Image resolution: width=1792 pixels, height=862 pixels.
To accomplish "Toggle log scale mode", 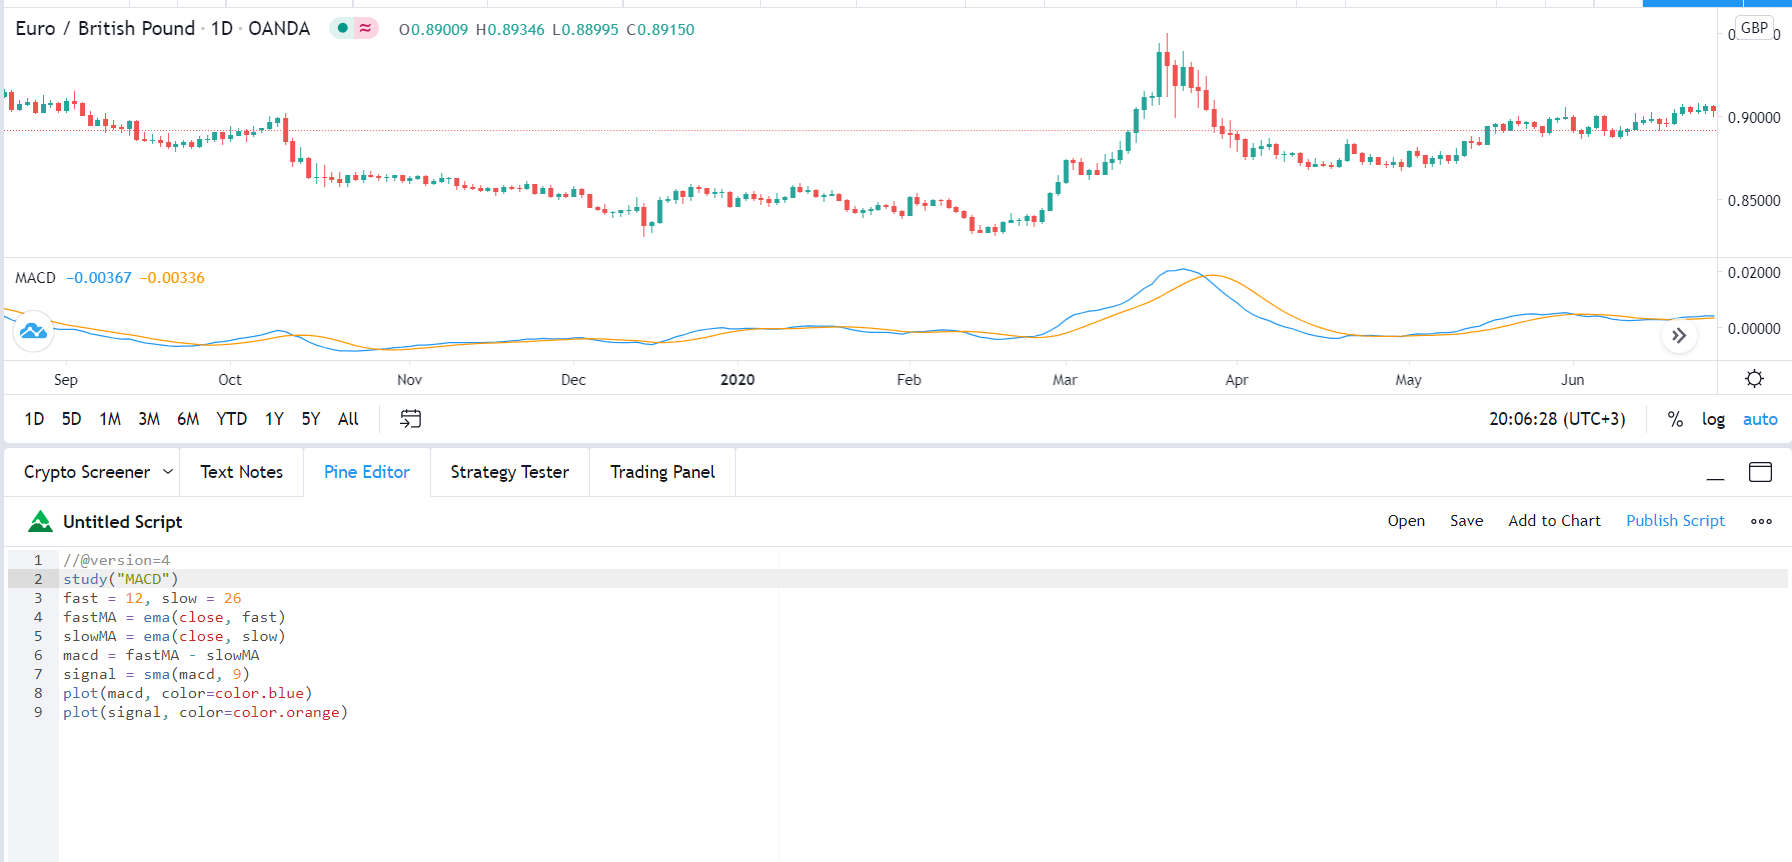I will point(1713,420).
